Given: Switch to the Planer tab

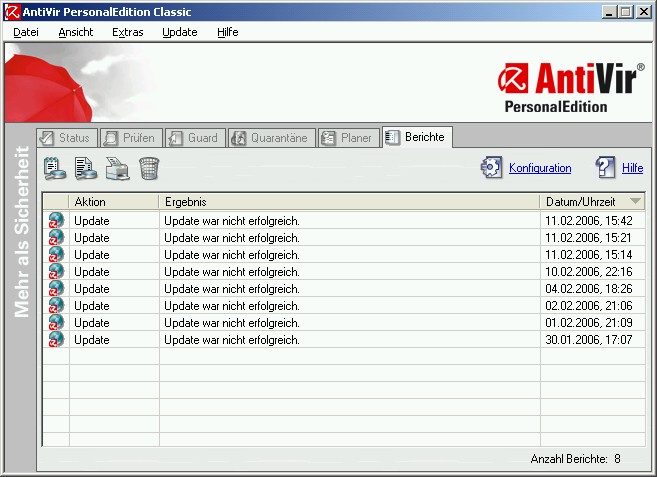Looking at the screenshot, I should coord(348,138).
